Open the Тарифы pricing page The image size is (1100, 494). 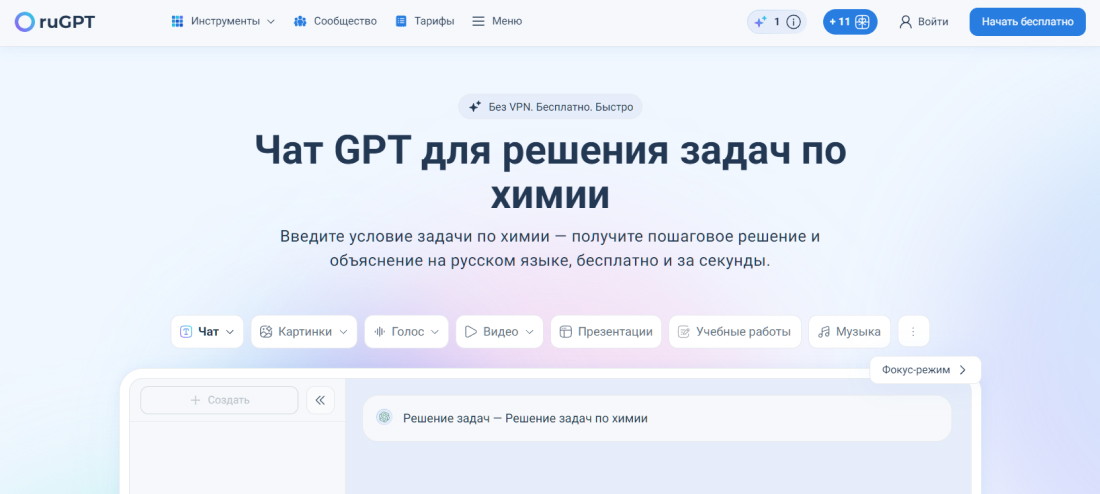pyautogui.click(x=424, y=21)
